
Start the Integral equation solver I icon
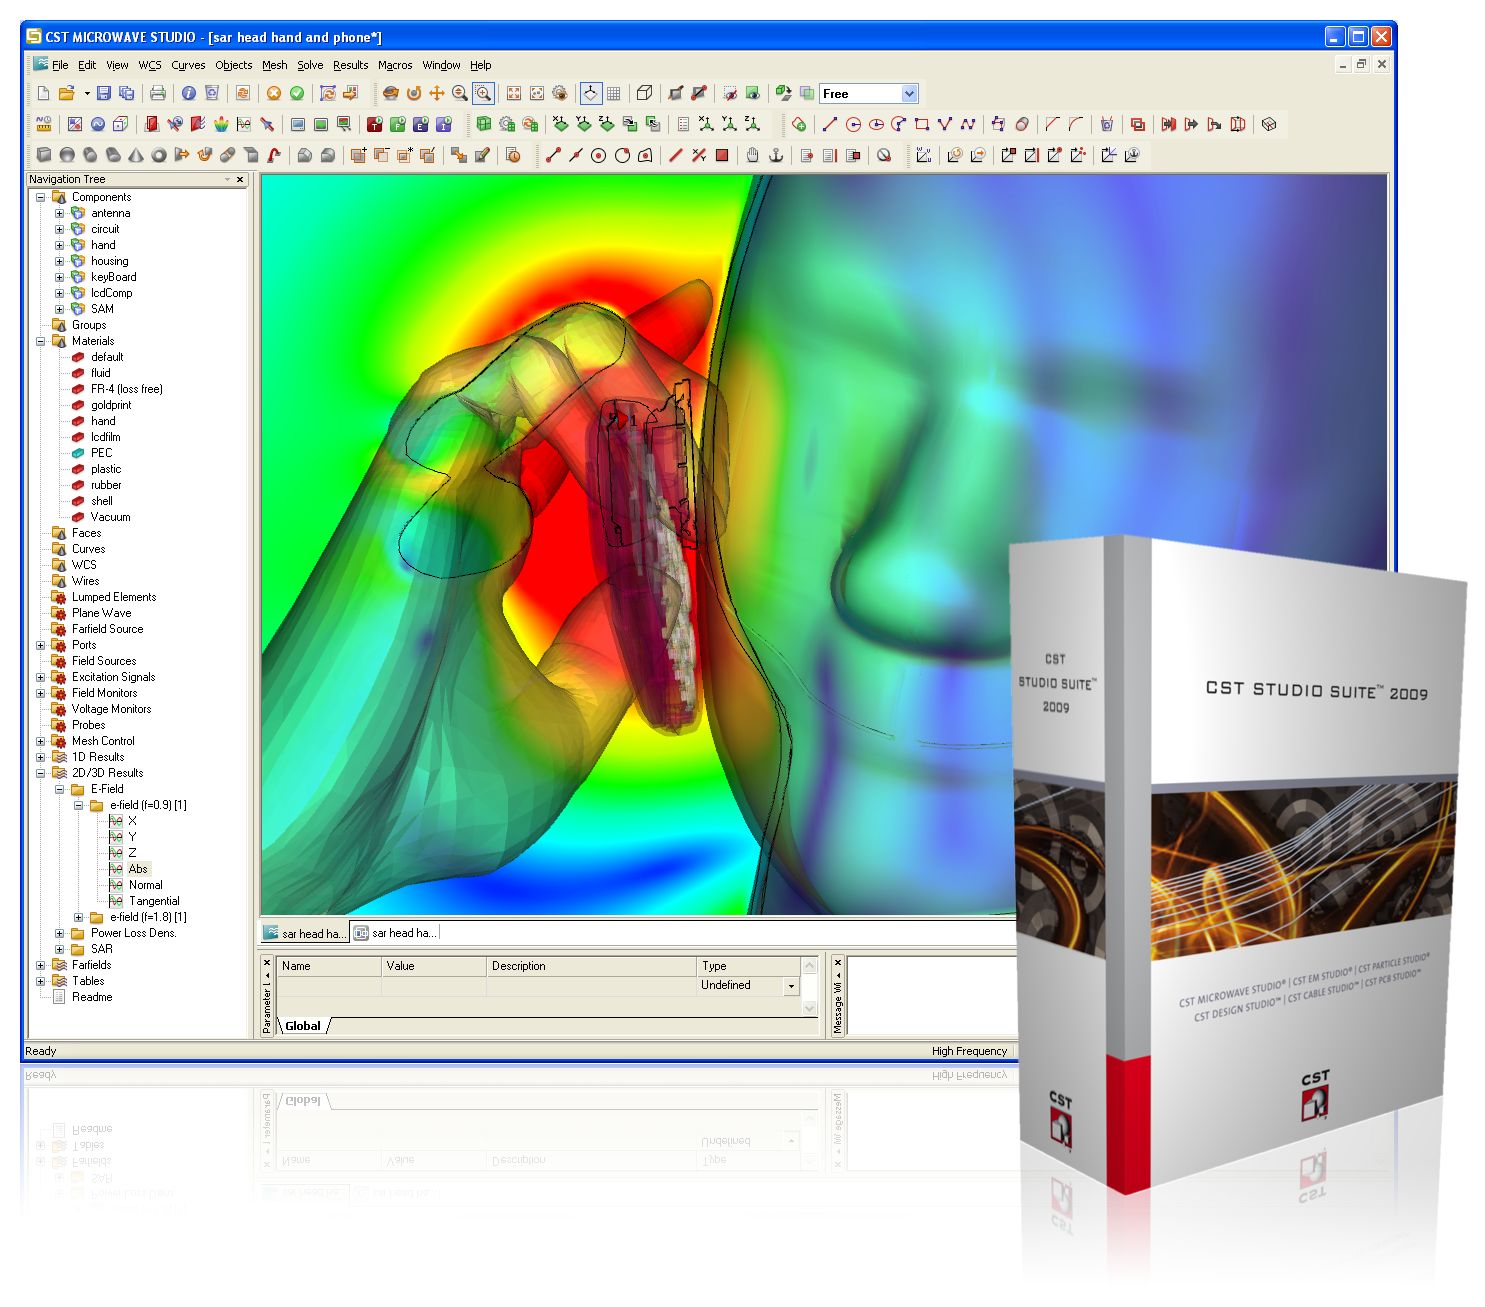click(443, 124)
